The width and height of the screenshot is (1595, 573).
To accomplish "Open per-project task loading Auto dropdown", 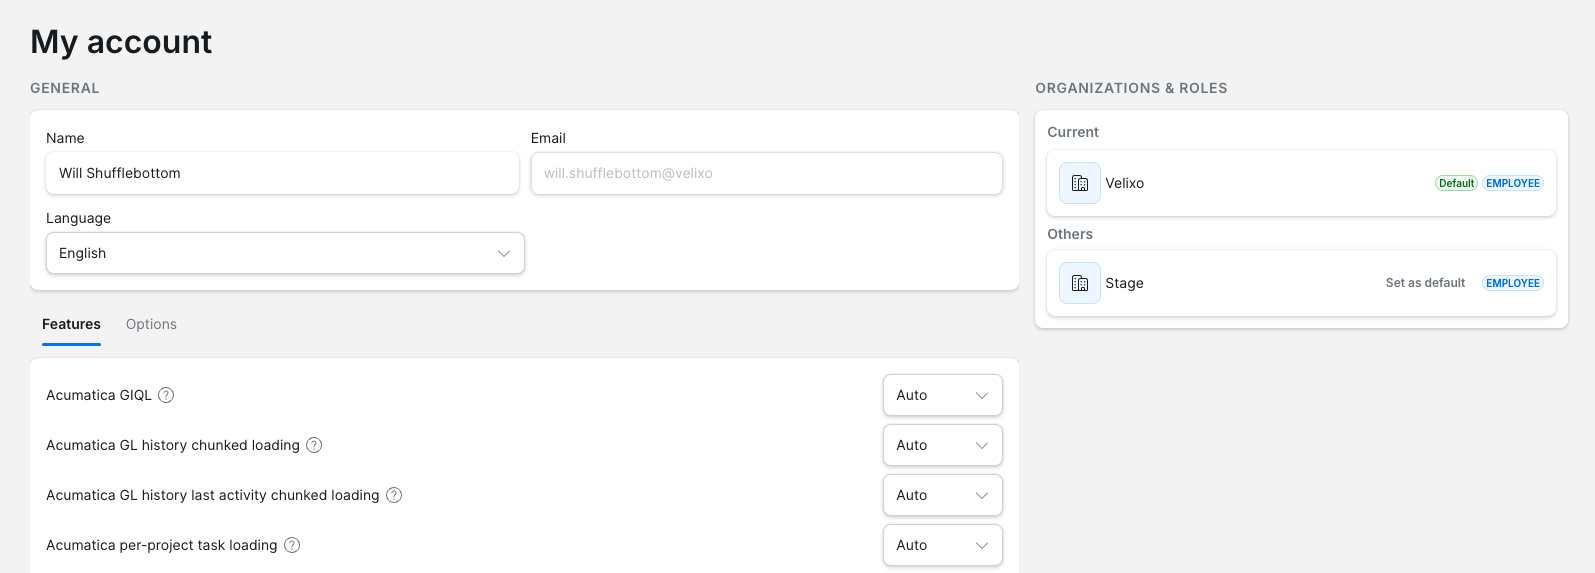I will pos(943,545).
